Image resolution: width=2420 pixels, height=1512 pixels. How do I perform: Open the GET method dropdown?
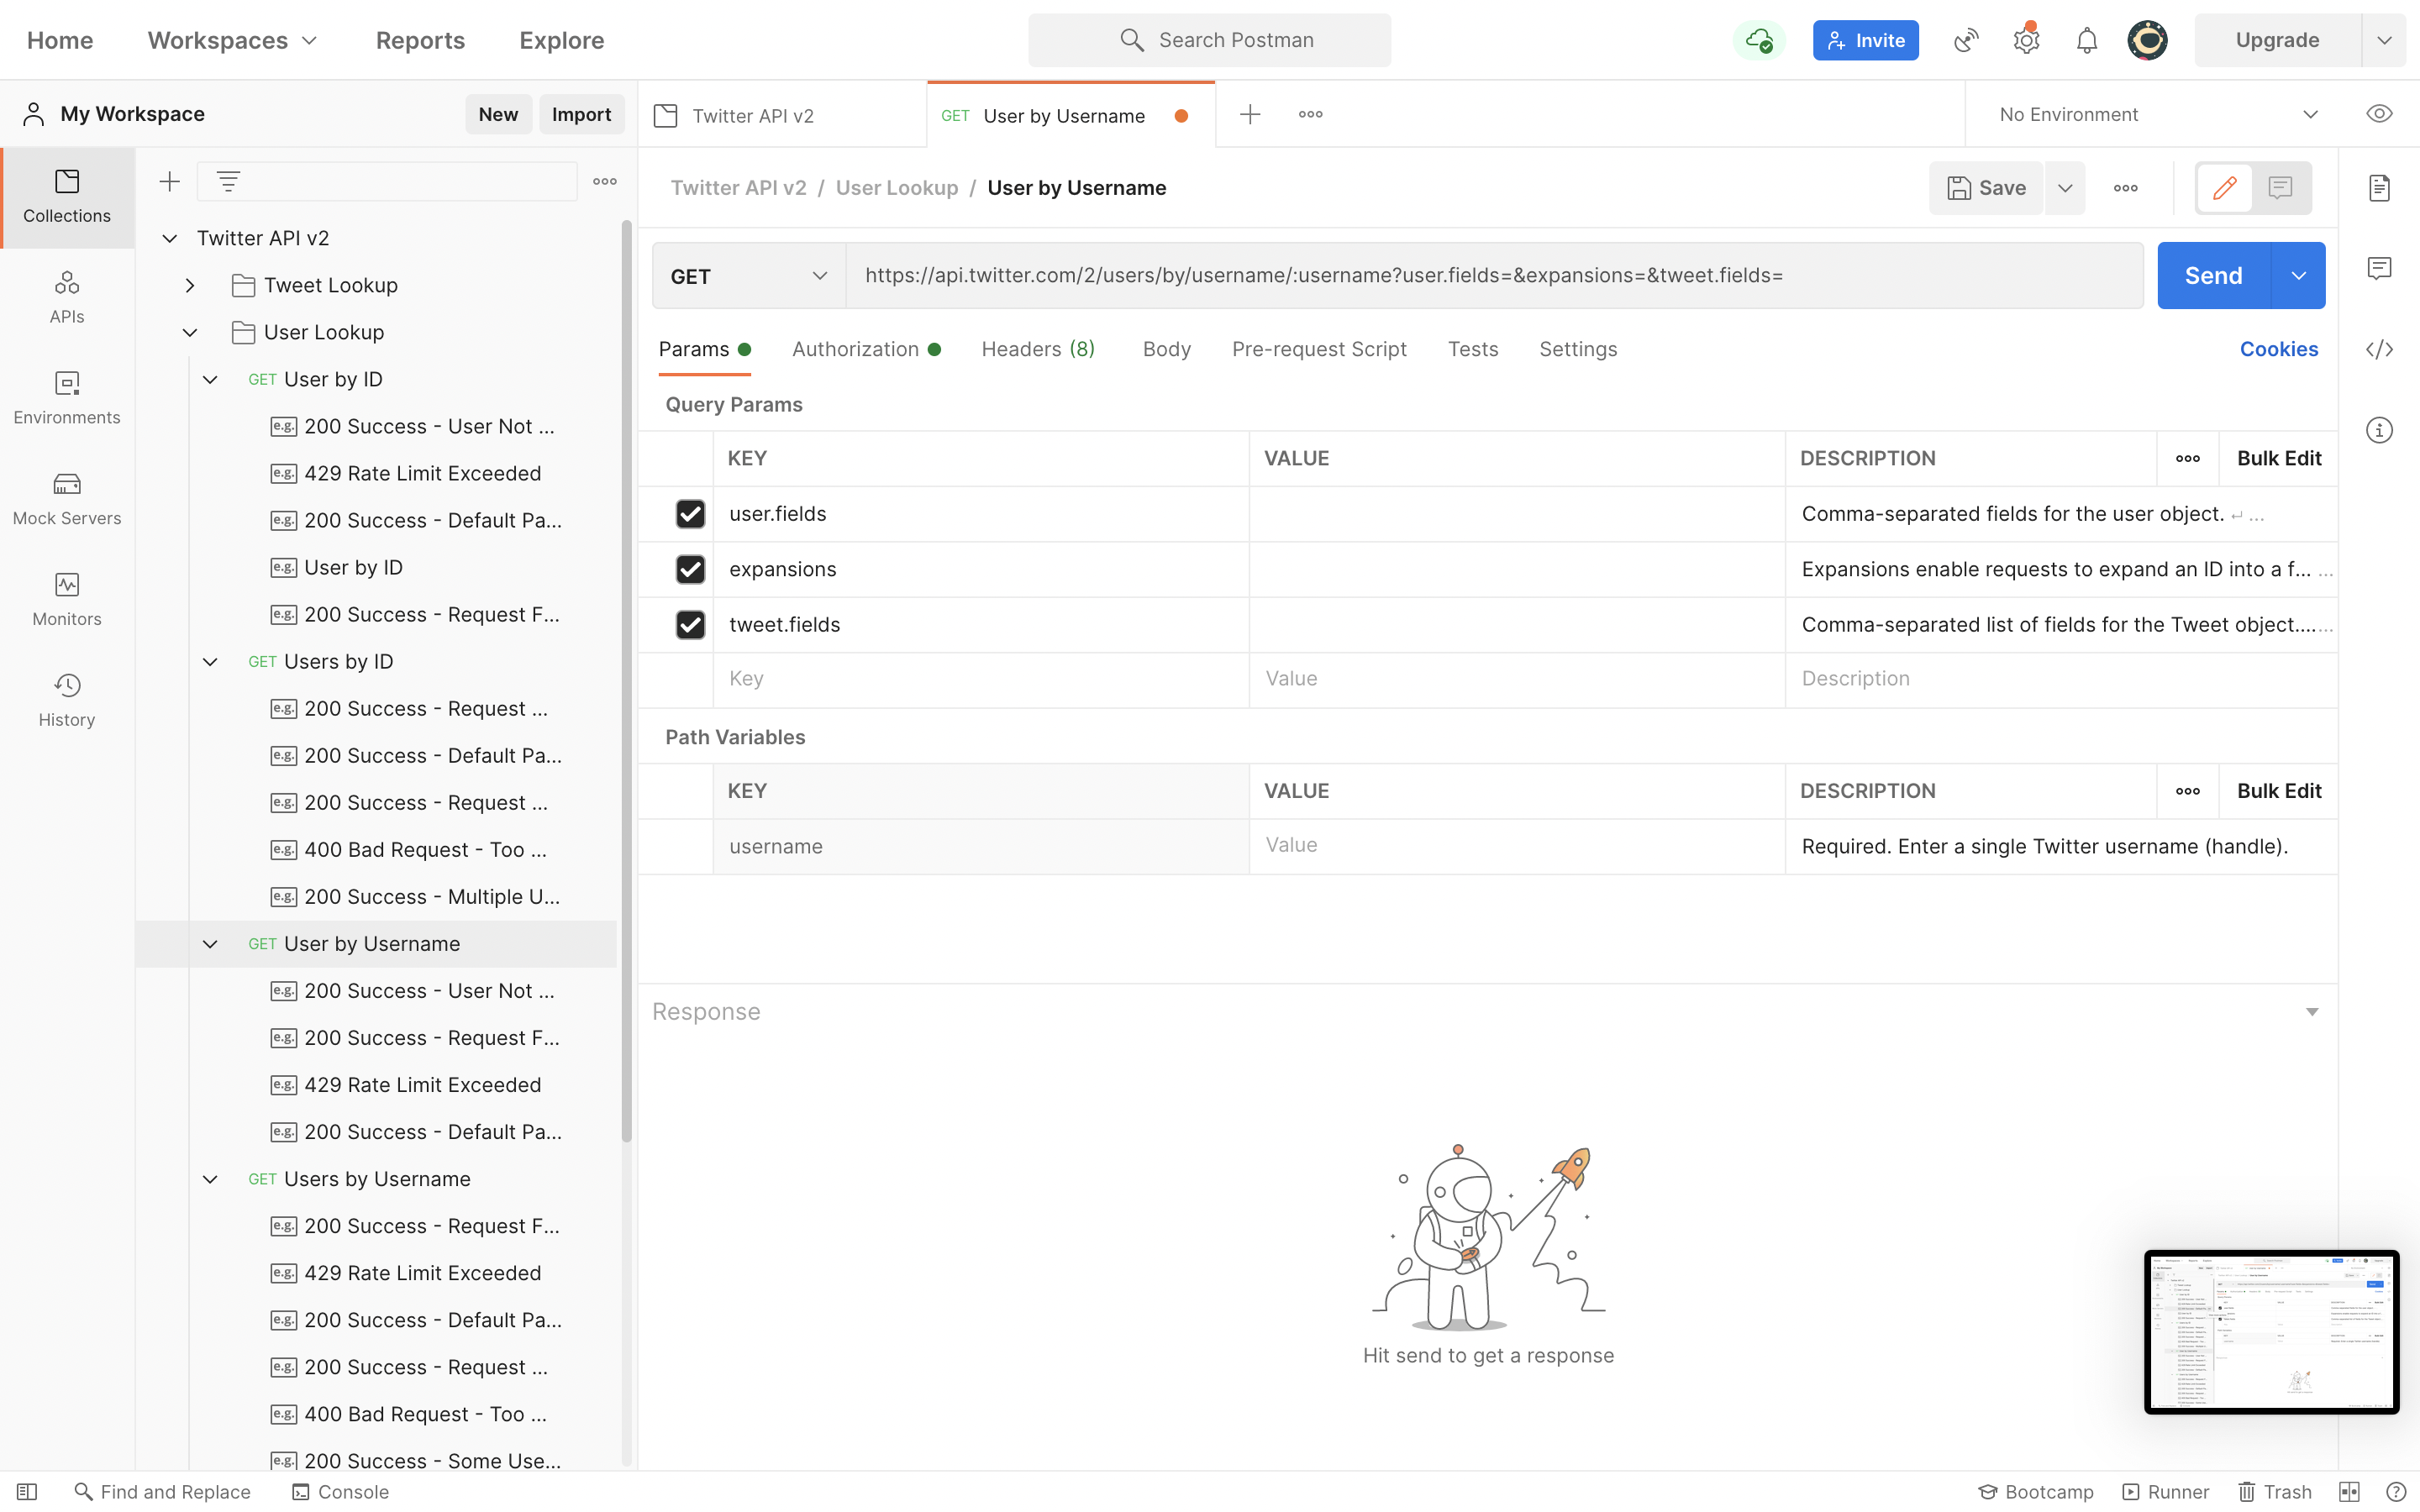tap(749, 276)
